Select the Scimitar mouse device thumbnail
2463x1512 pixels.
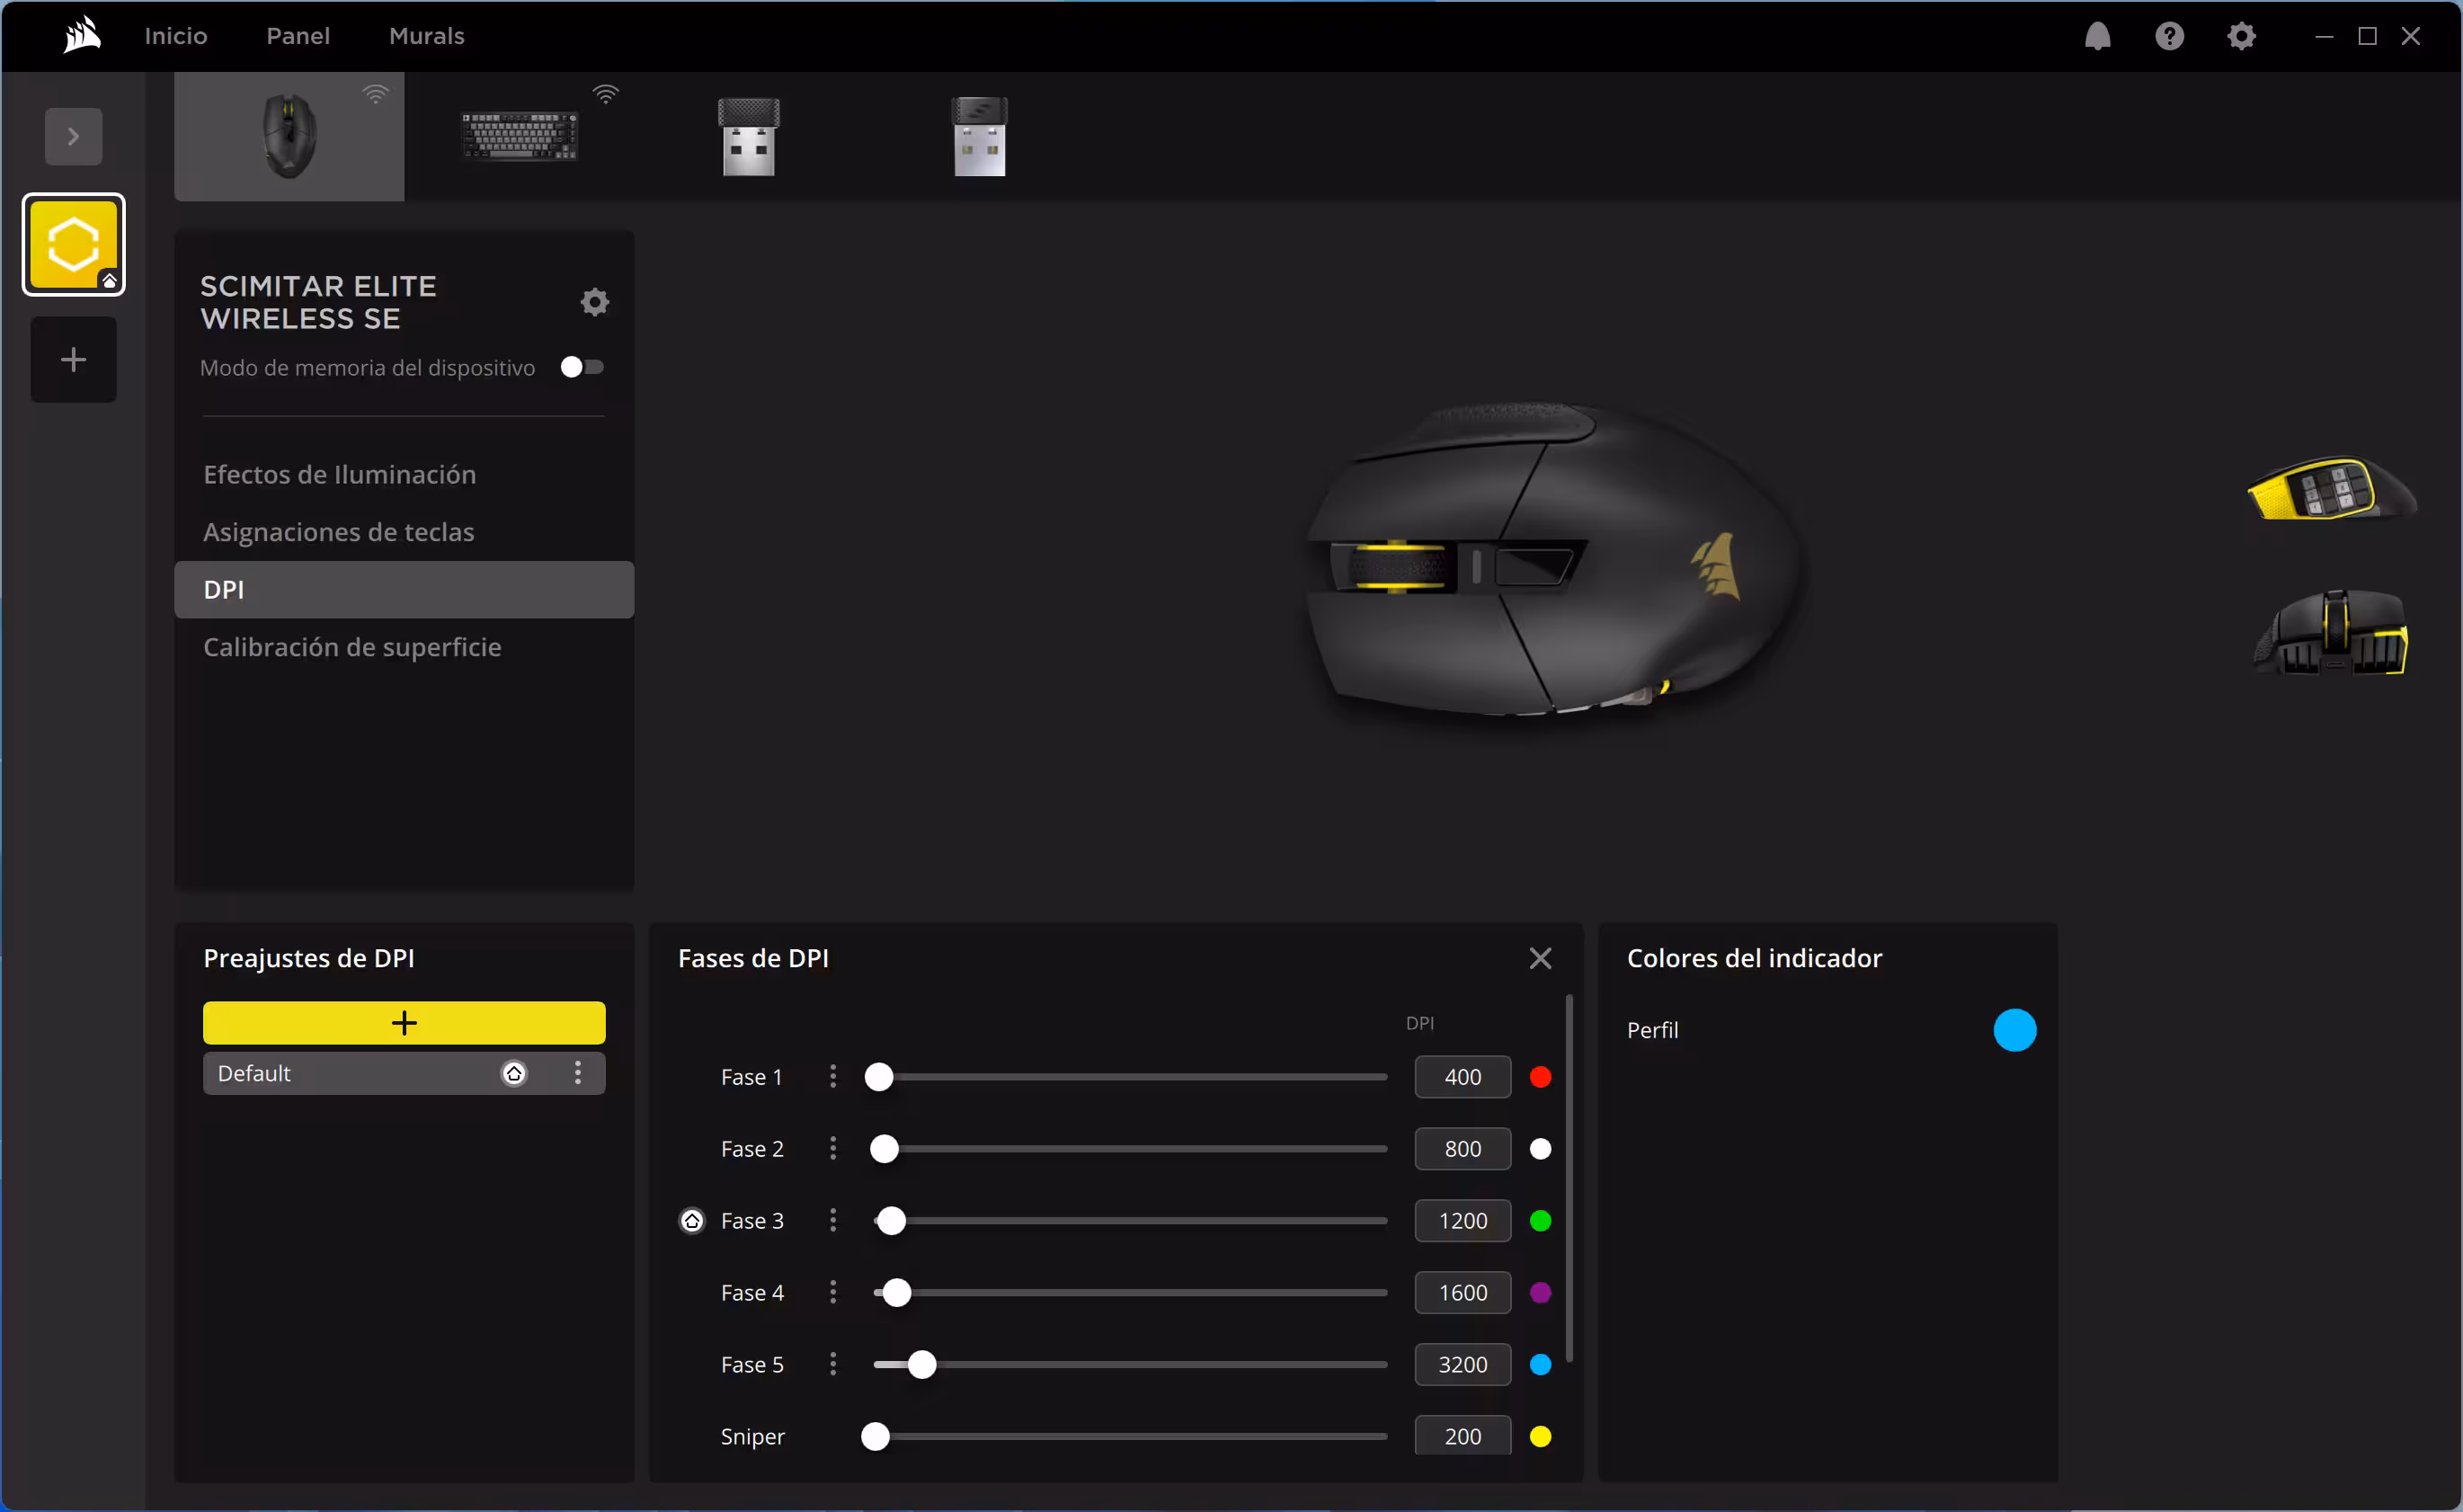click(x=289, y=136)
